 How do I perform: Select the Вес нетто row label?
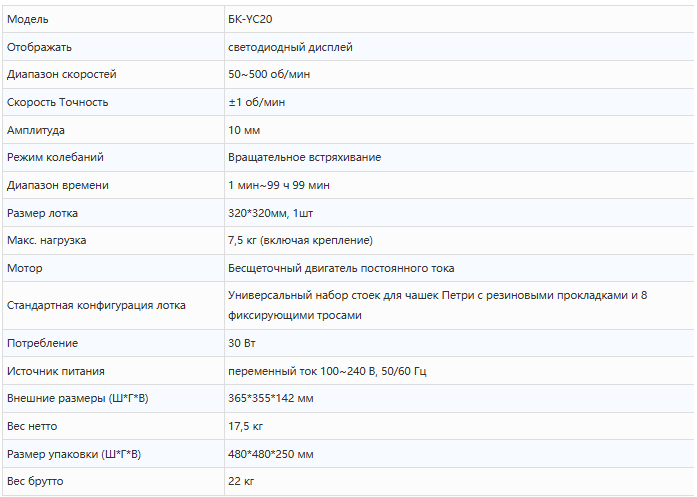(x=32, y=426)
